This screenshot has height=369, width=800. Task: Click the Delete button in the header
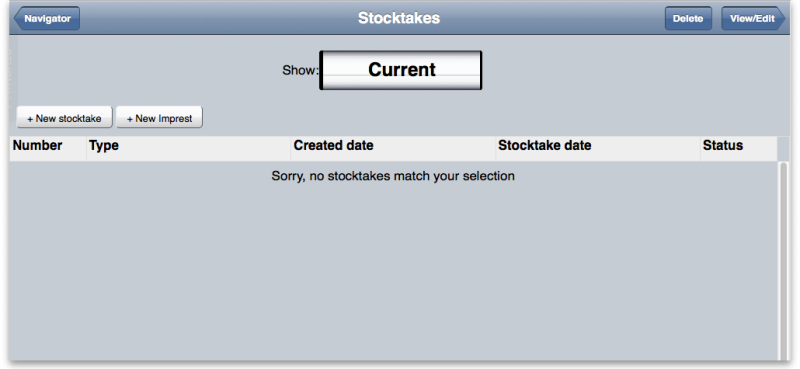point(688,19)
